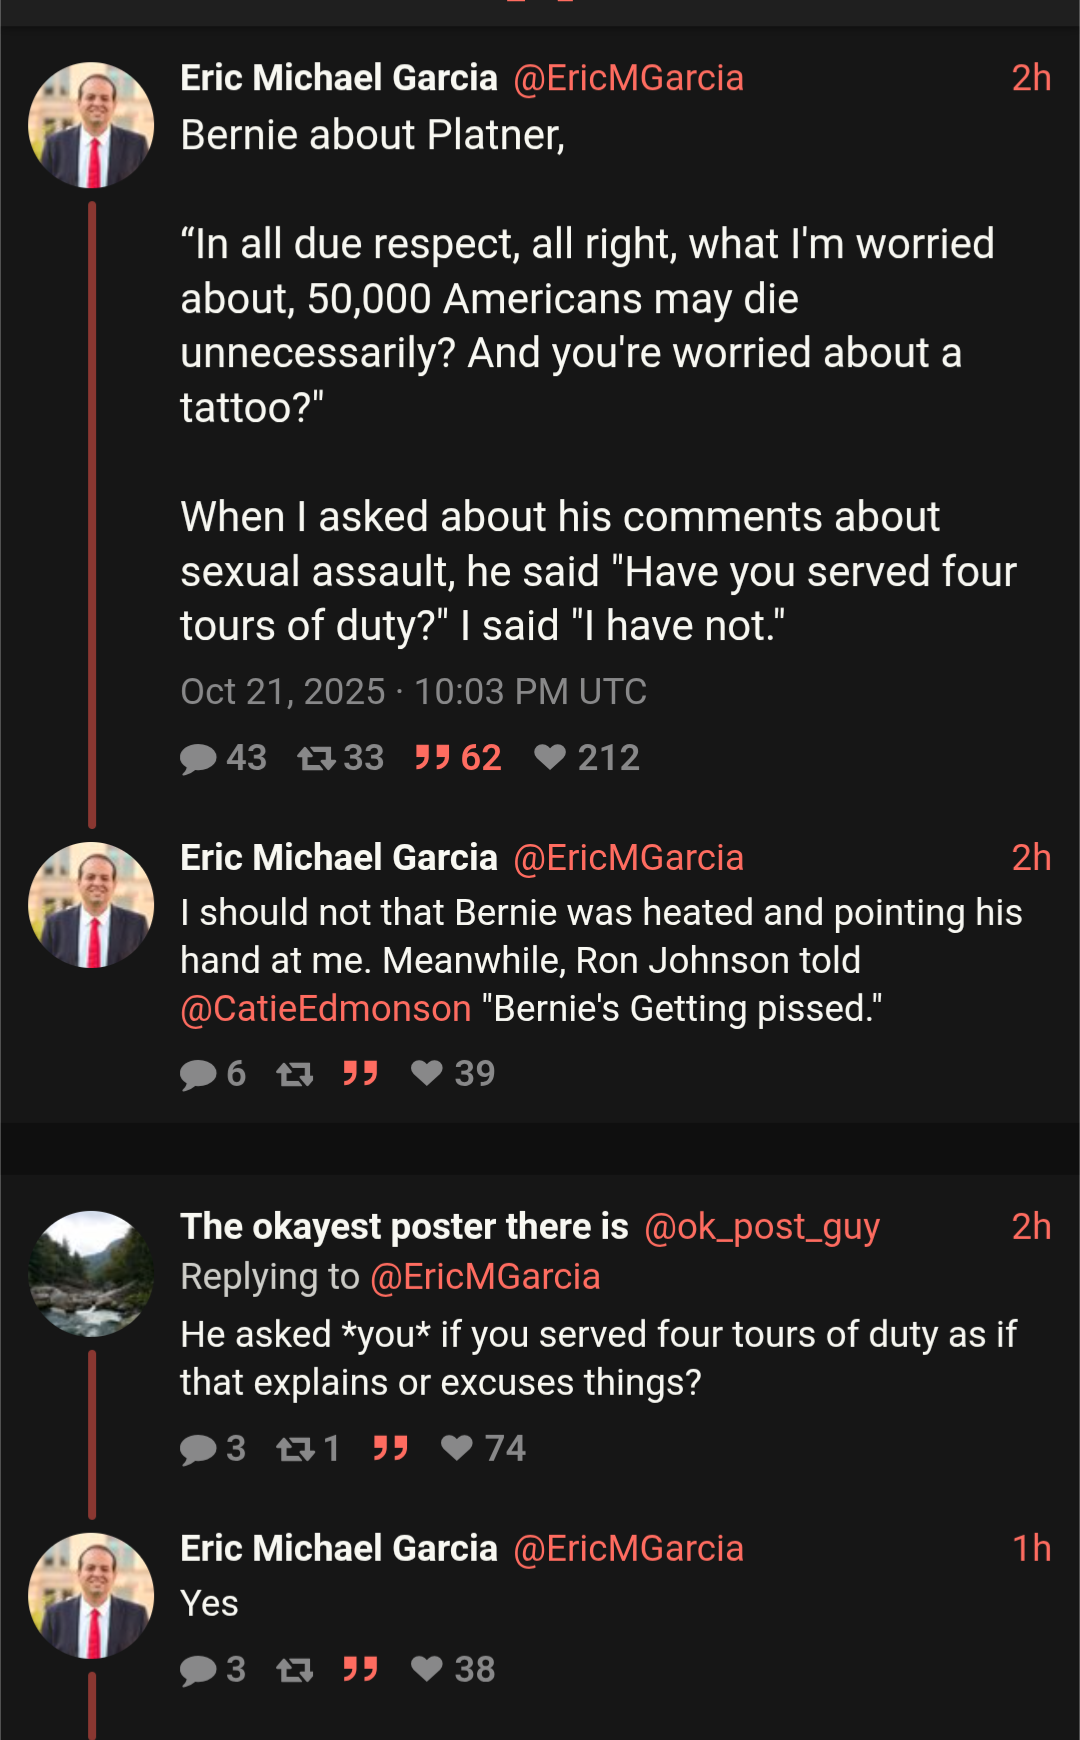Like the tweet with 212 likes
The width and height of the screenshot is (1080, 1740).
[550, 757]
